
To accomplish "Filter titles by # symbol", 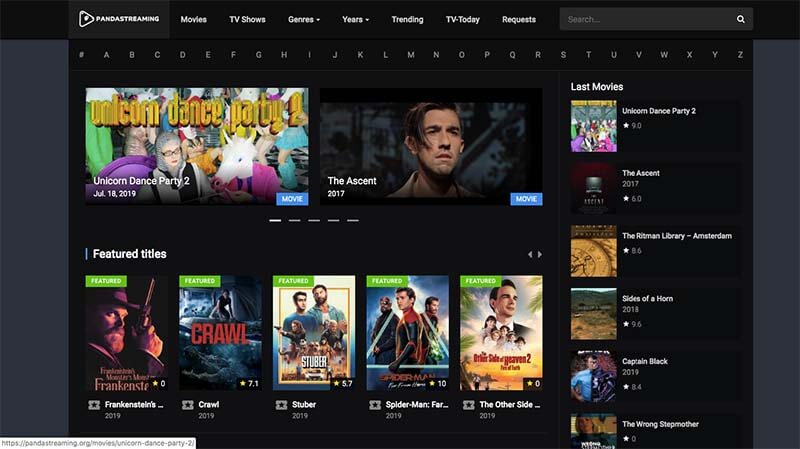I will (82, 55).
